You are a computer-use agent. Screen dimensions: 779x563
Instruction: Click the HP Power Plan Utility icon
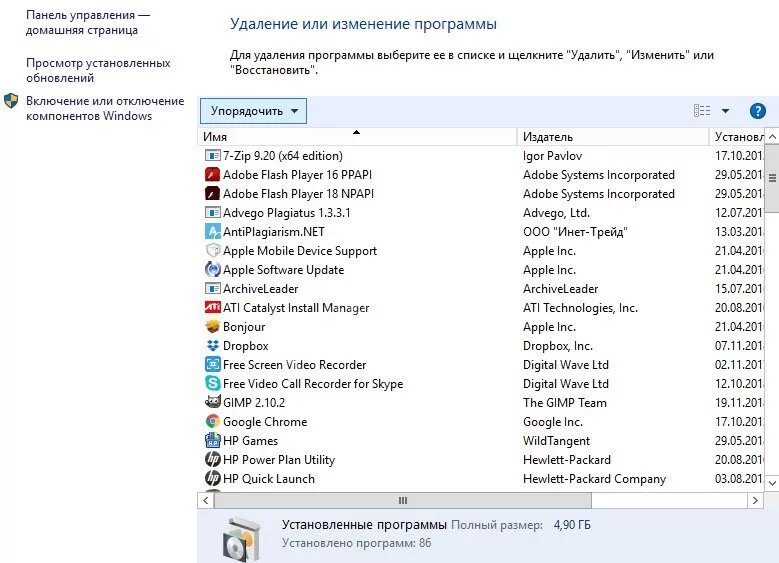213,459
